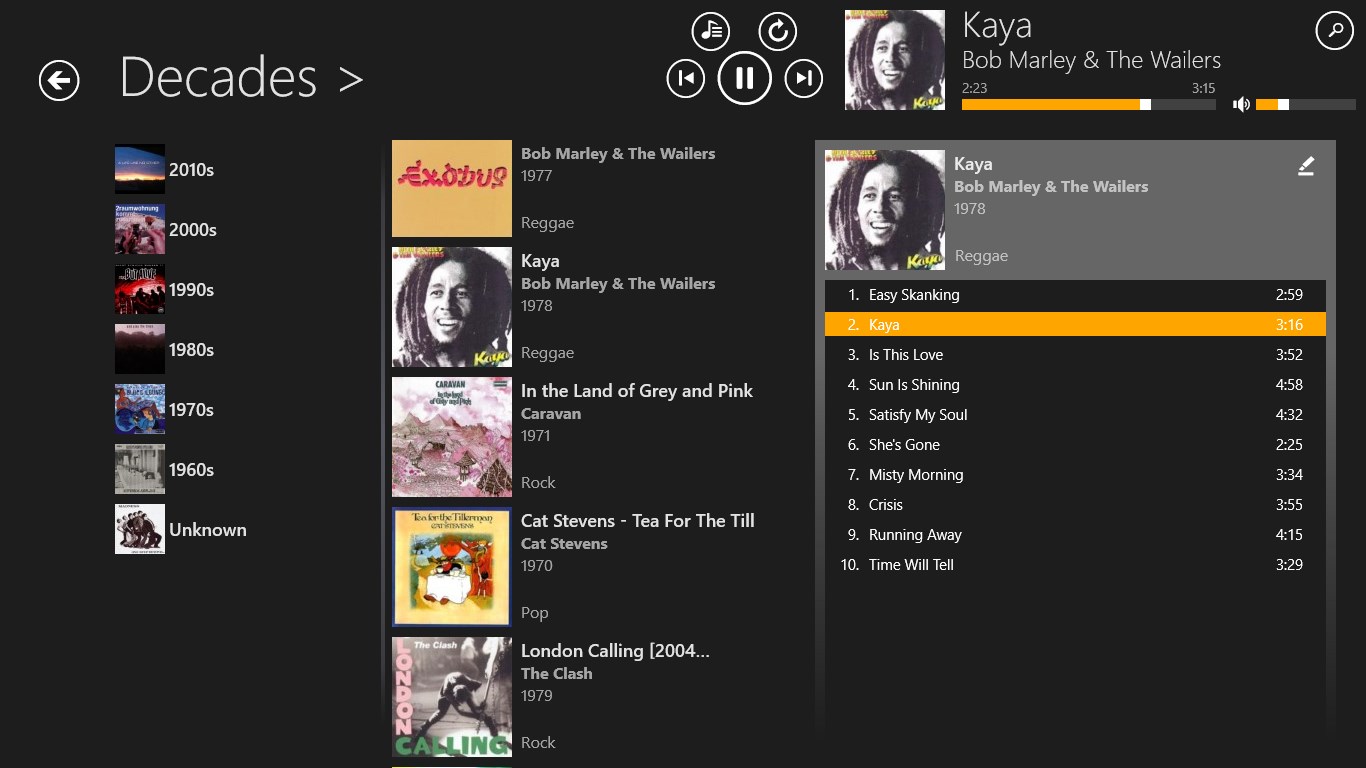Open the Exodus album cover
Screen dimensions: 1366x768
(452, 188)
